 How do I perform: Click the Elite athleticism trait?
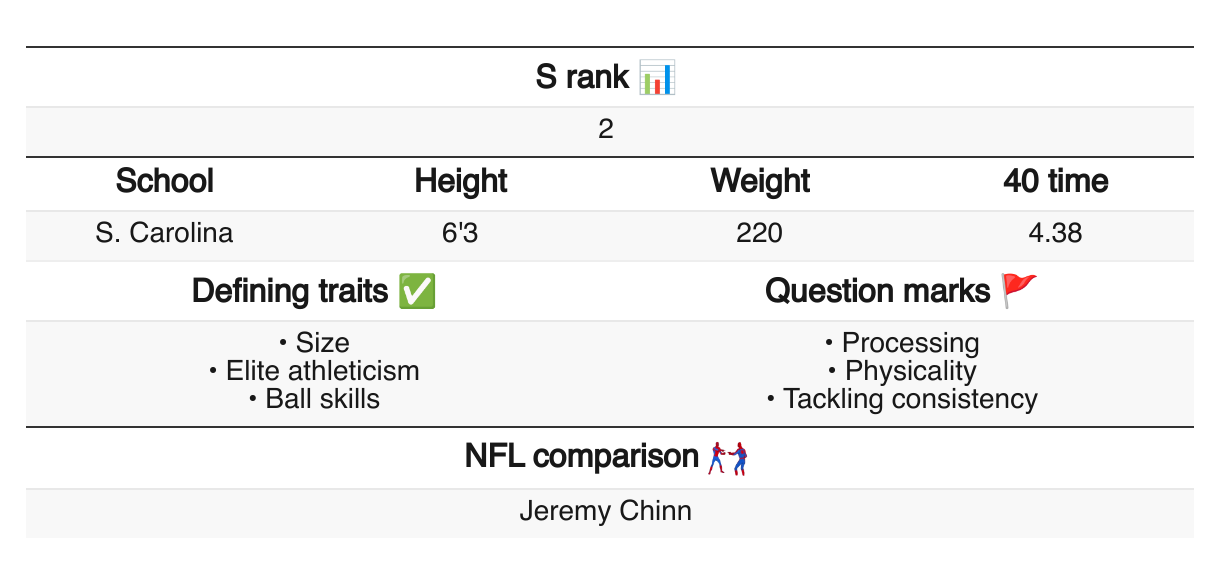pyautogui.click(x=322, y=371)
